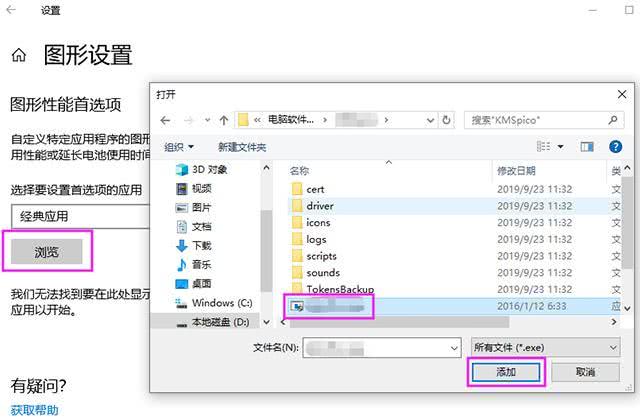
Task: Click the horizontal scrollbar of file list
Action: [x=399, y=322]
